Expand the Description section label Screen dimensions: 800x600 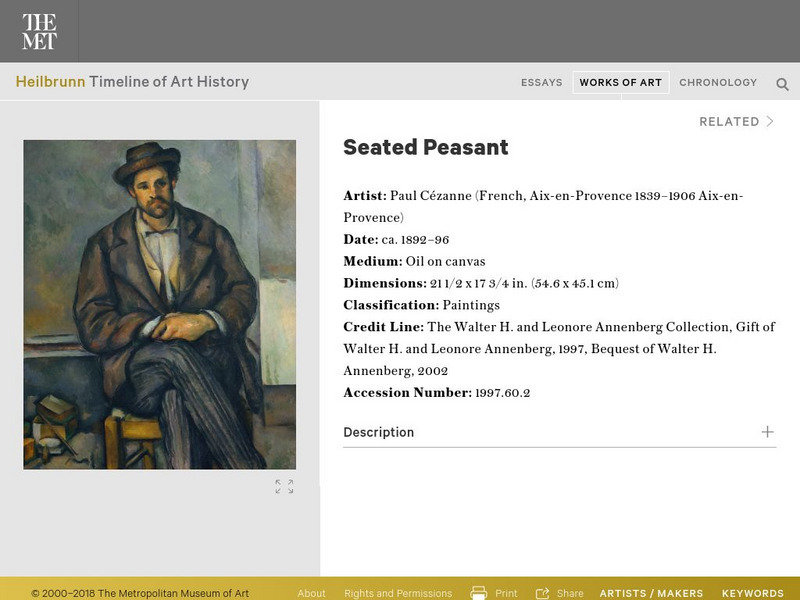coord(378,433)
